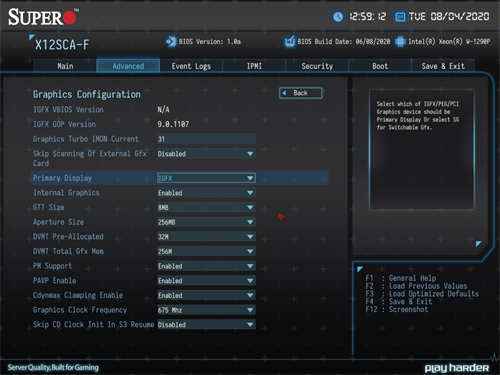
Task: Expand the DVMT Pre-Allocated dropdown
Action: point(206,237)
